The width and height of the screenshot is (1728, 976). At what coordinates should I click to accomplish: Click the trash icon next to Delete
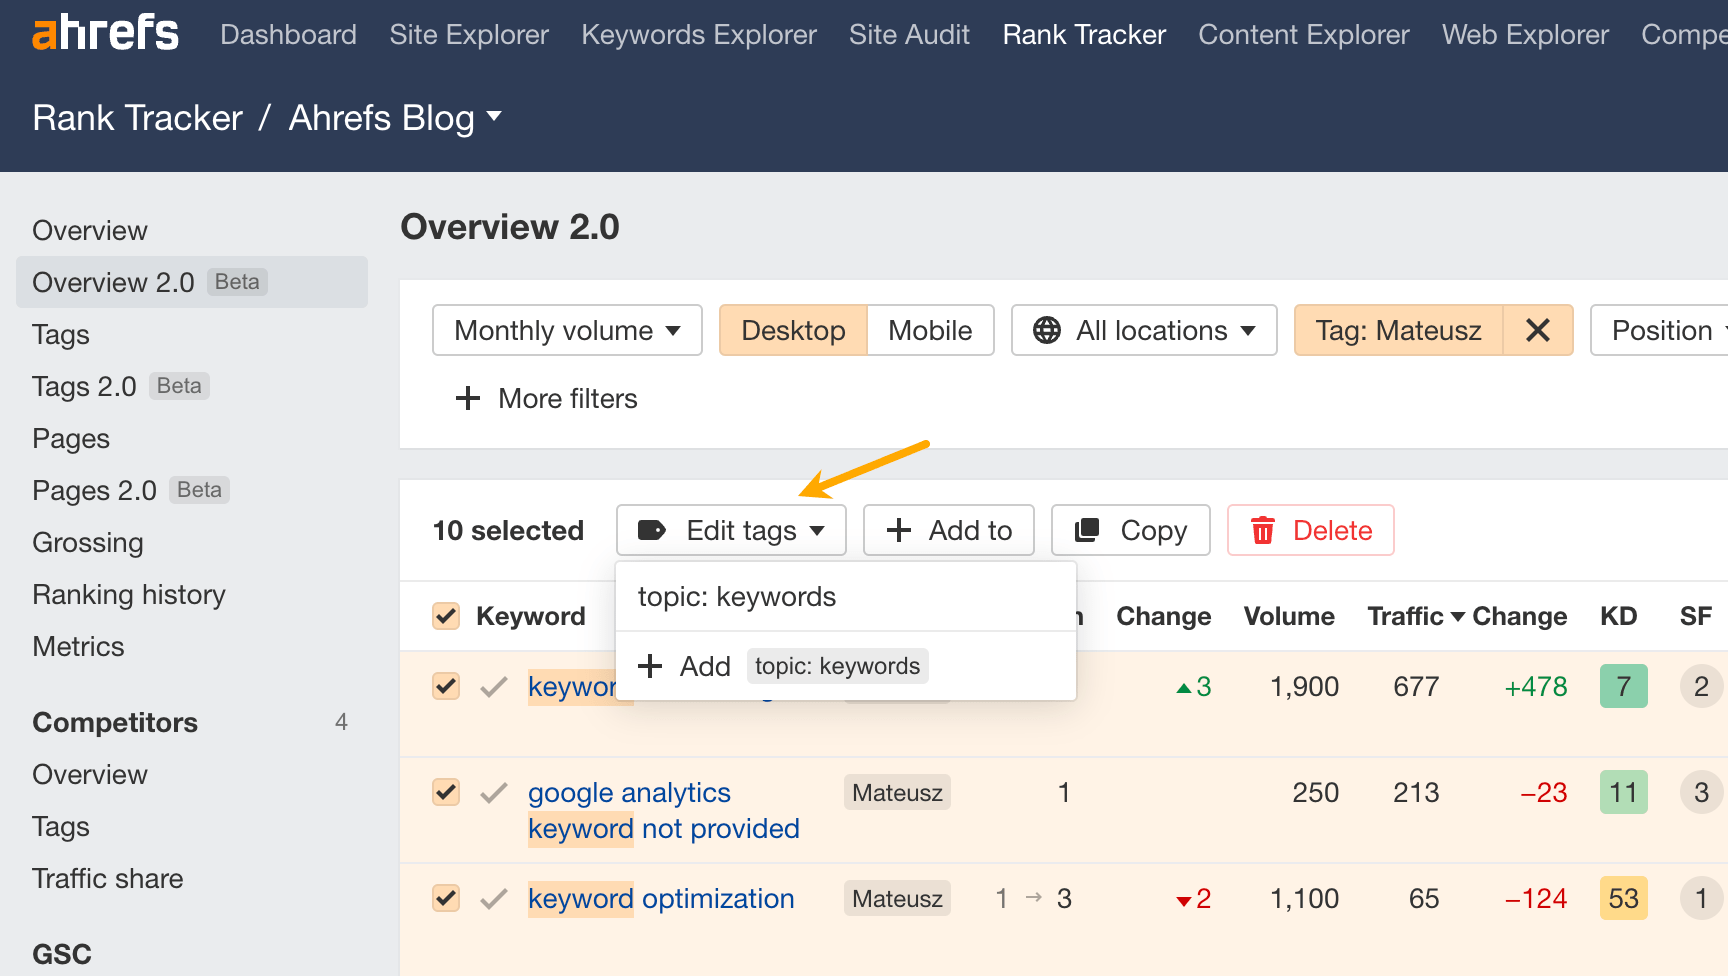click(1264, 530)
